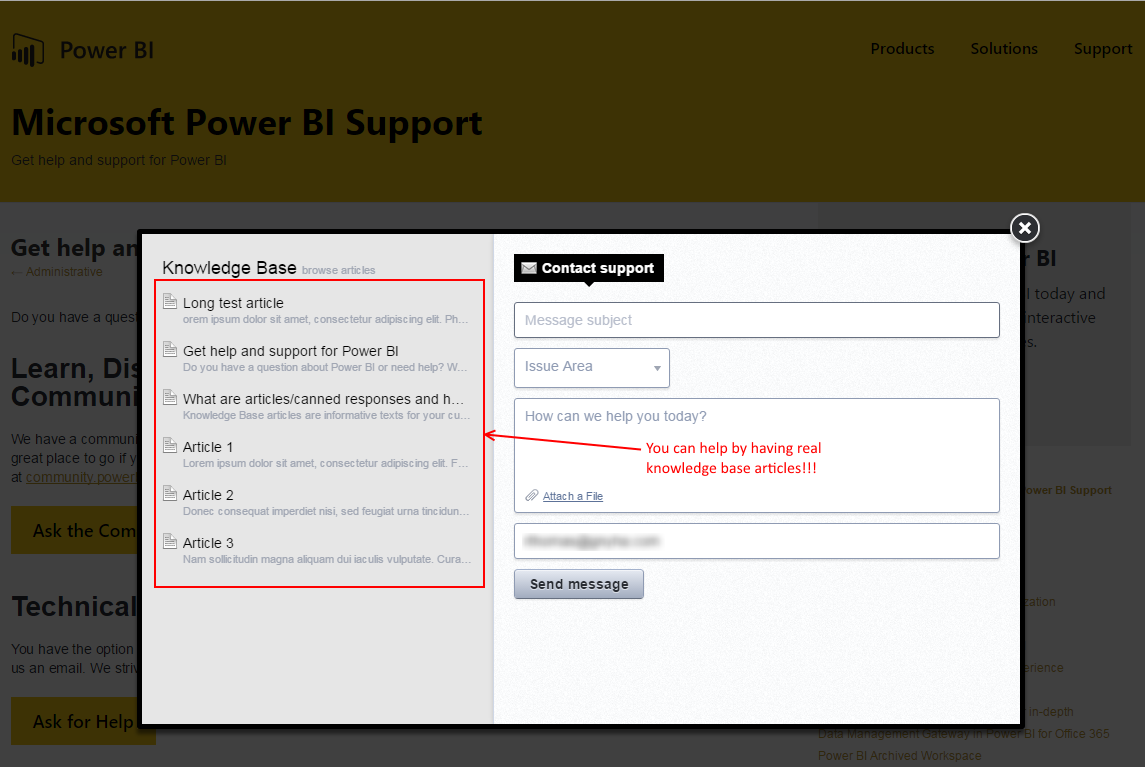Click the Microsoft Power BI Support heading

(x=247, y=123)
